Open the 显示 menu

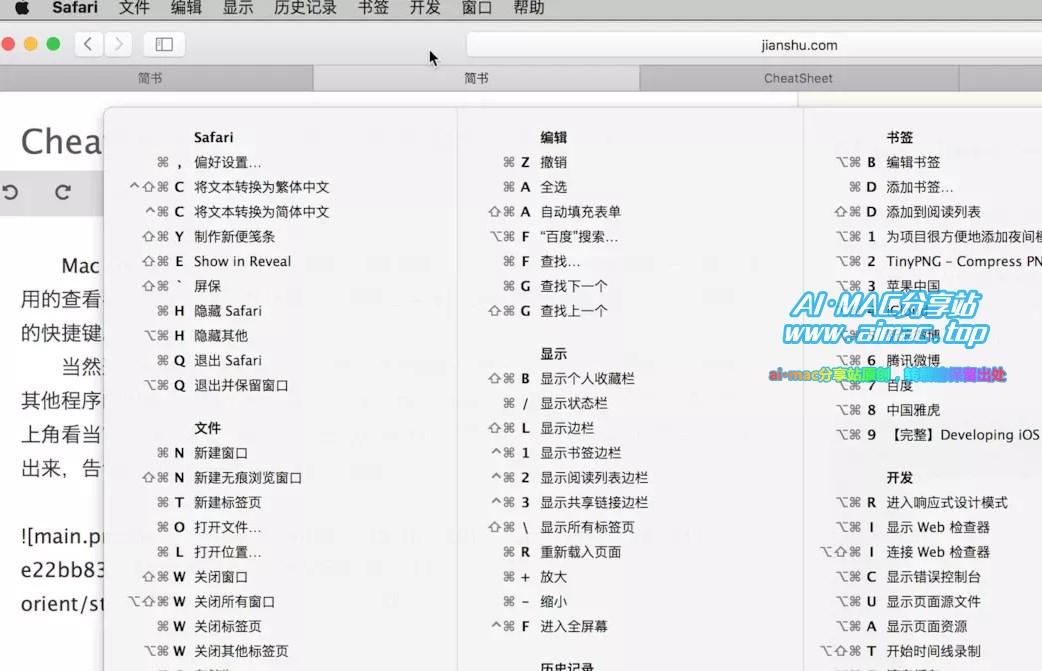point(238,8)
